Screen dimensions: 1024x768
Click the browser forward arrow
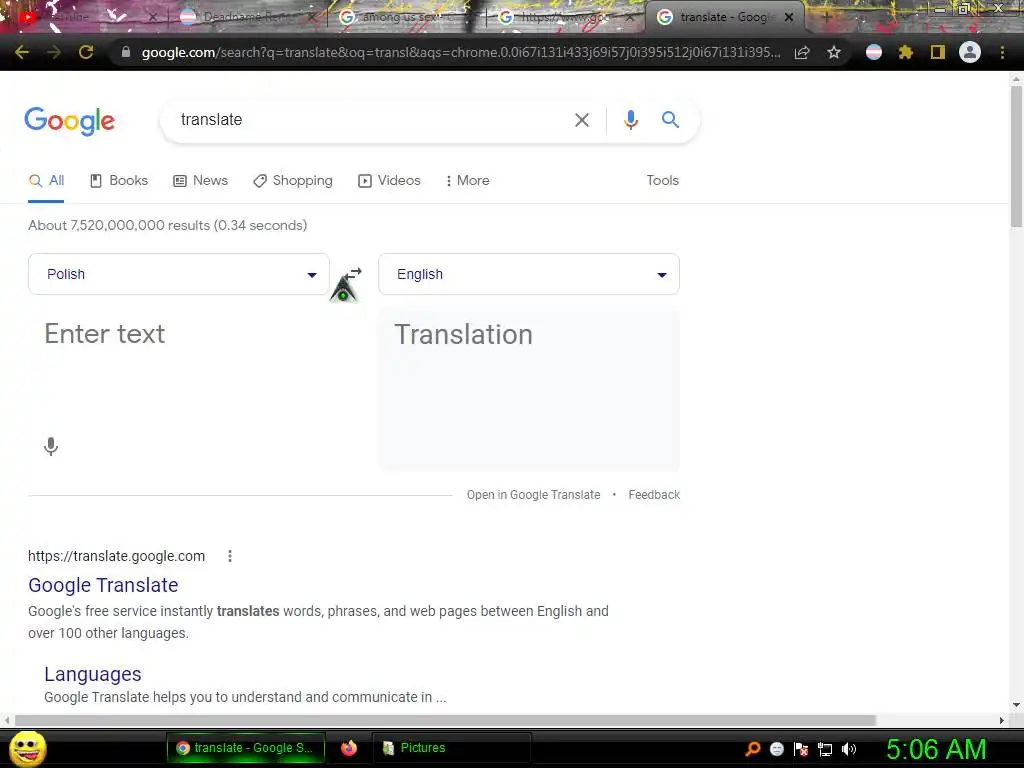click(54, 52)
